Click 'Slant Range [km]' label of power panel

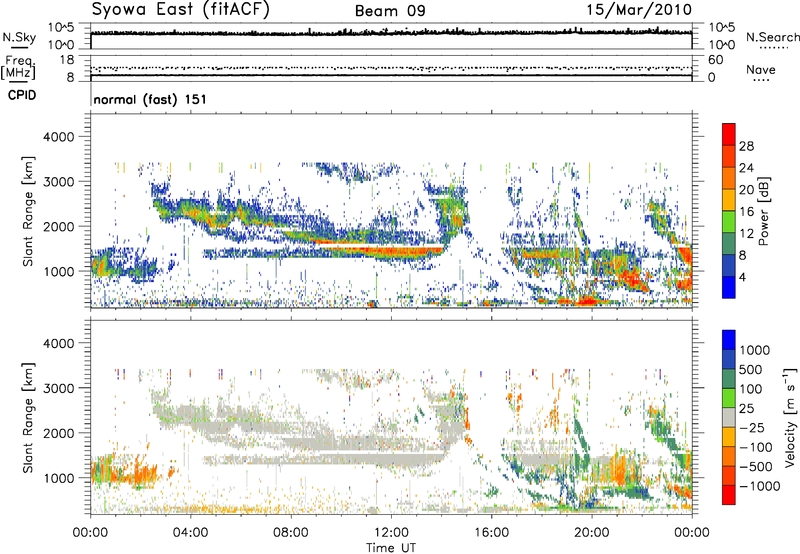[x=28, y=211]
